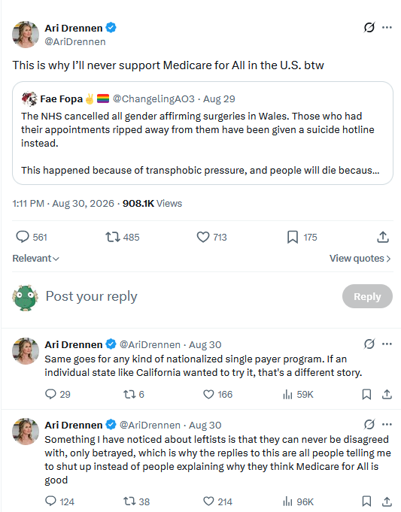
Task: View analytics showing 59K views
Action: [298, 394]
